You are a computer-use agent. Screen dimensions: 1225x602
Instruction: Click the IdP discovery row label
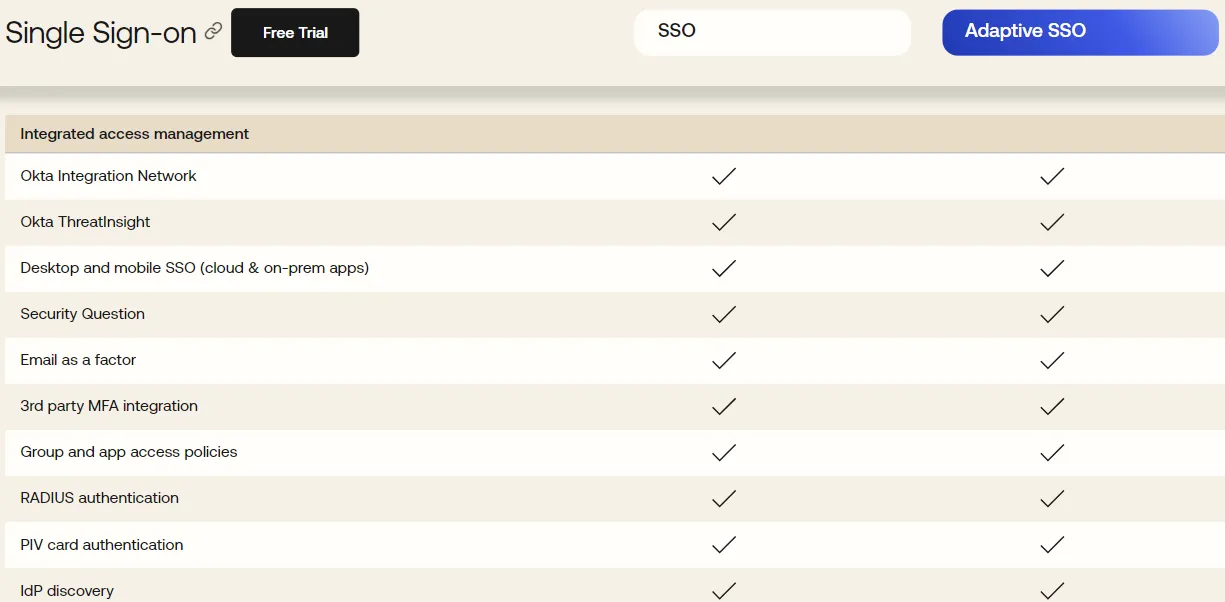tap(67, 591)
